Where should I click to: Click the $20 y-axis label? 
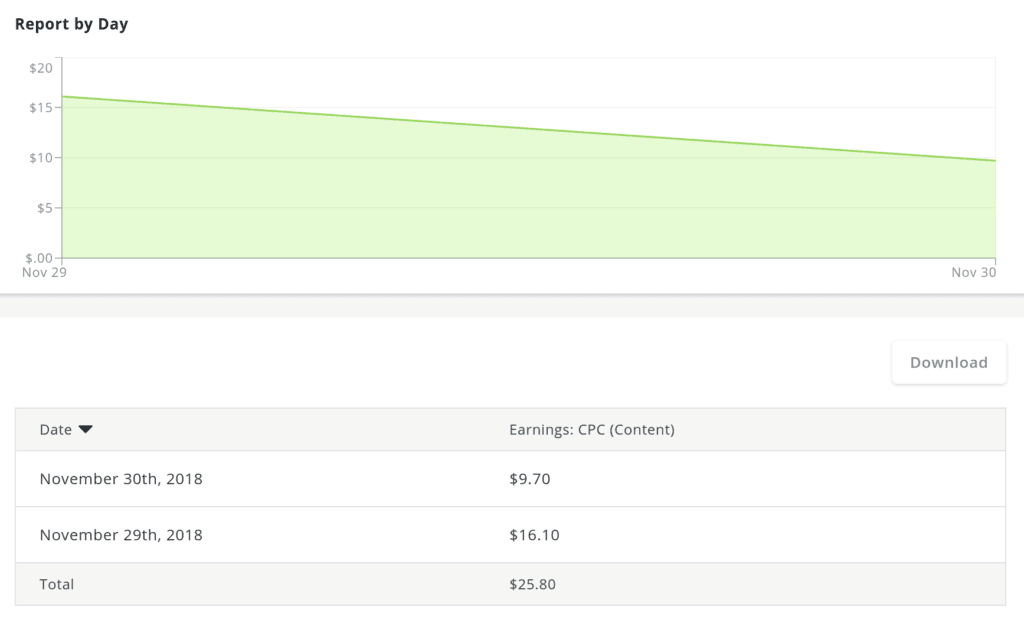click(x=41, y=68)
